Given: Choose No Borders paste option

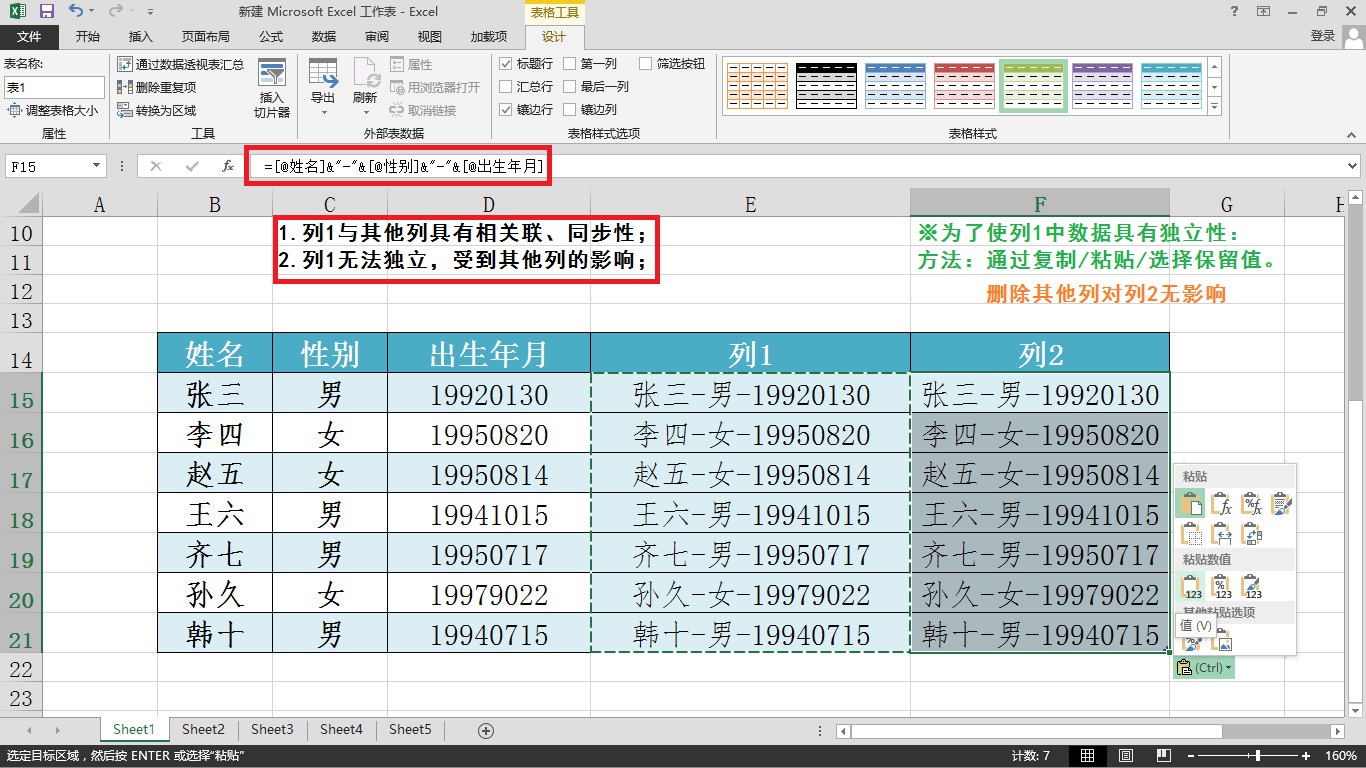Looking at the screenshot, I should pos(1192,534).
